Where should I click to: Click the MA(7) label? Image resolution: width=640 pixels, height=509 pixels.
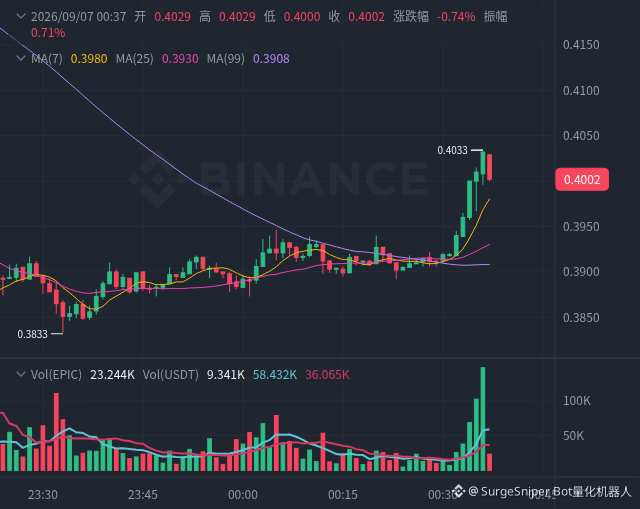click(x=47, y=59)
